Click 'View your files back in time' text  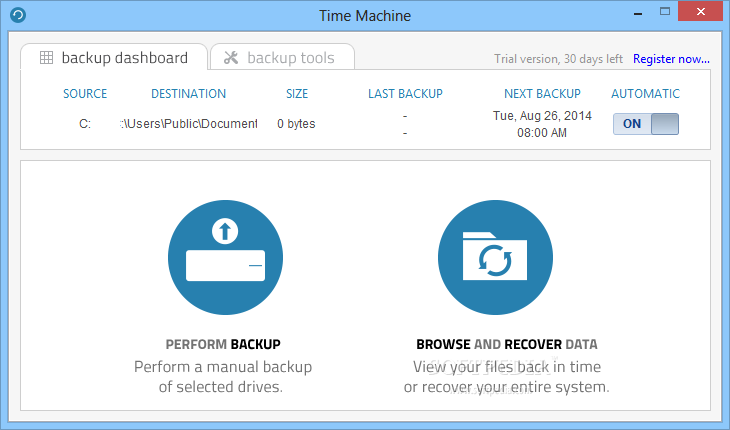coord(507,367)
